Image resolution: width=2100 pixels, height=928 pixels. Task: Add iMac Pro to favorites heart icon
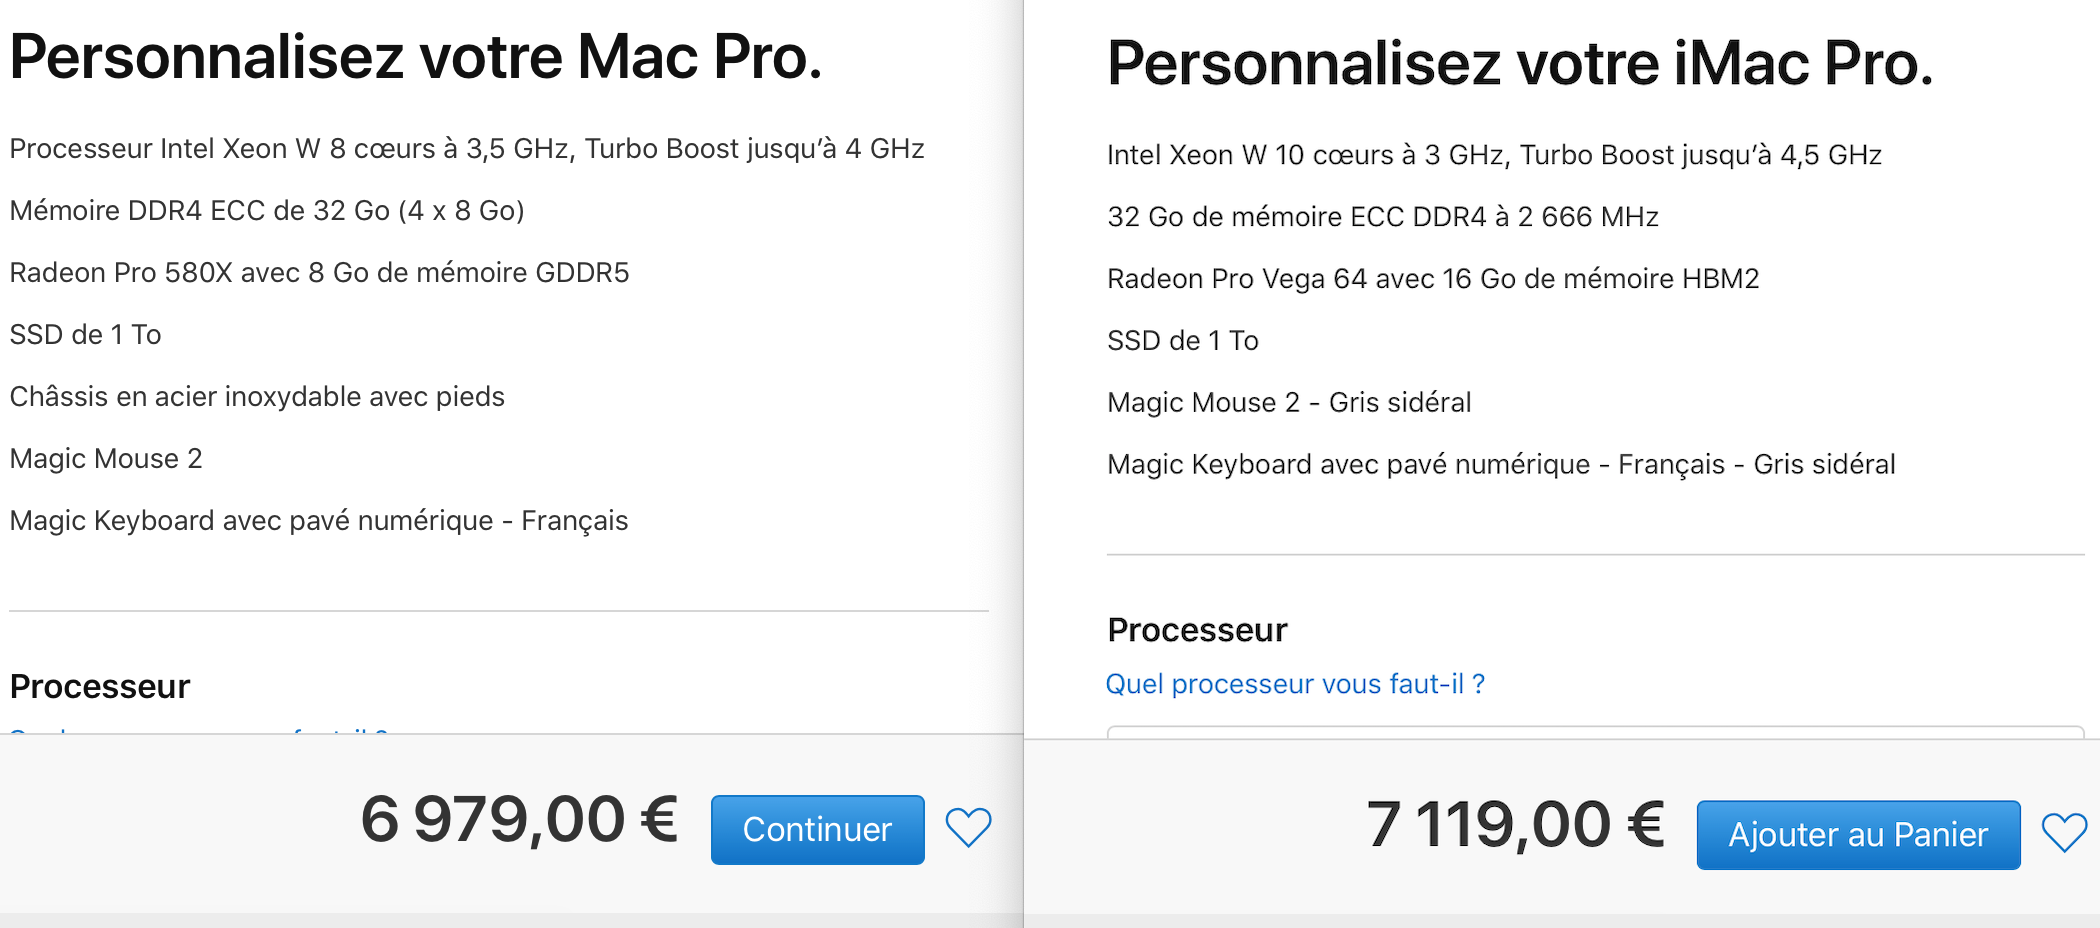click(2064, 833)
